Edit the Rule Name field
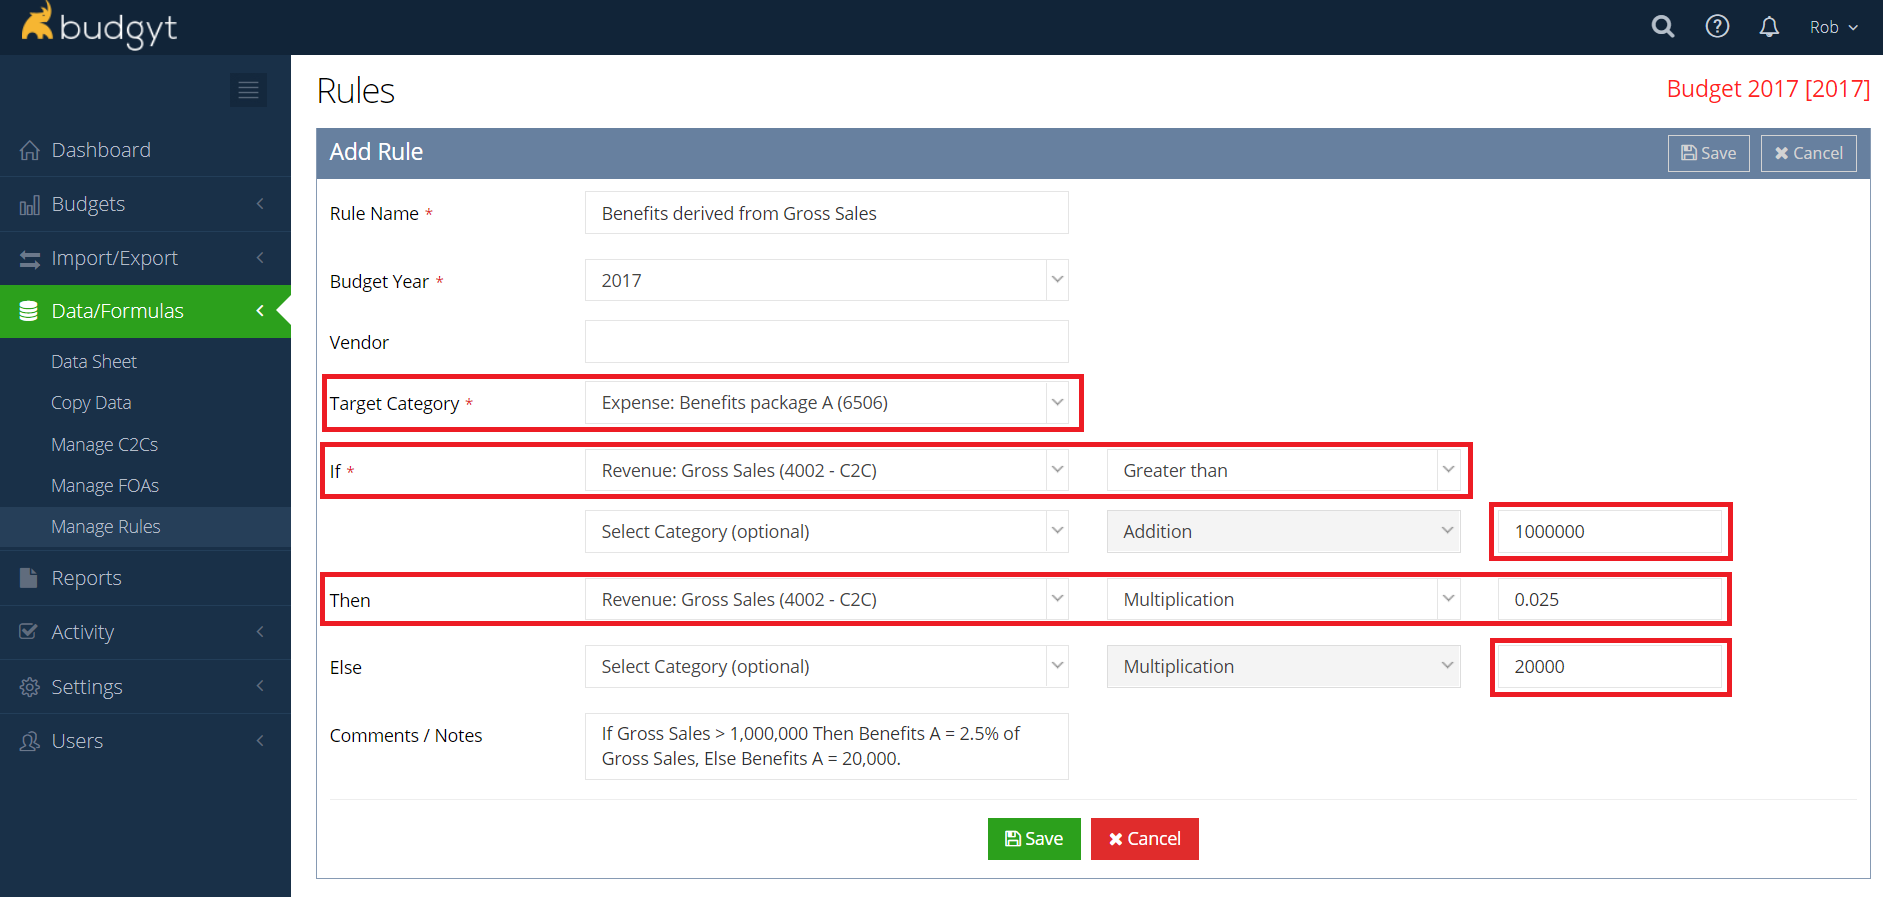Viewport: 1883px width, 897px height. pos(826,213)
